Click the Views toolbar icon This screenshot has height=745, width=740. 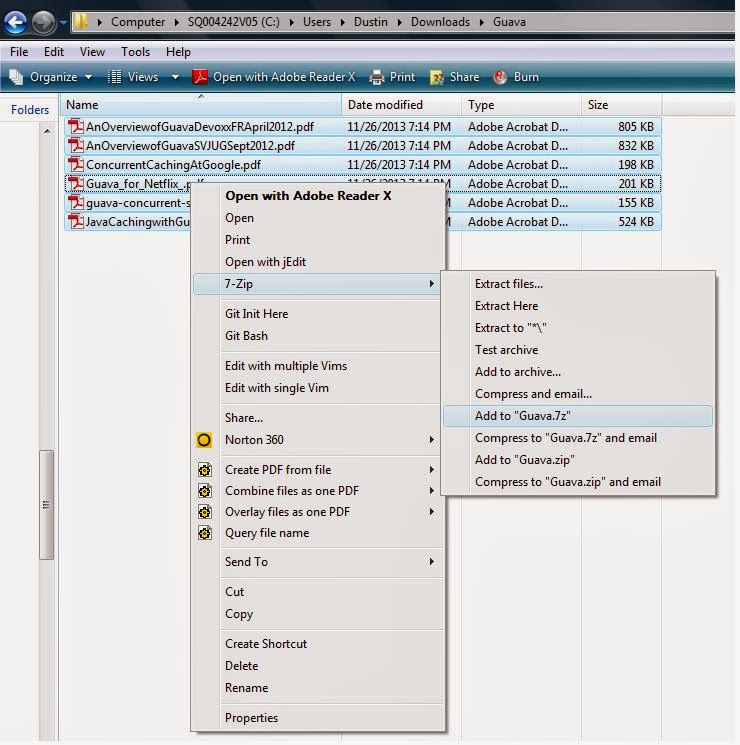click(x=115, y=77)
